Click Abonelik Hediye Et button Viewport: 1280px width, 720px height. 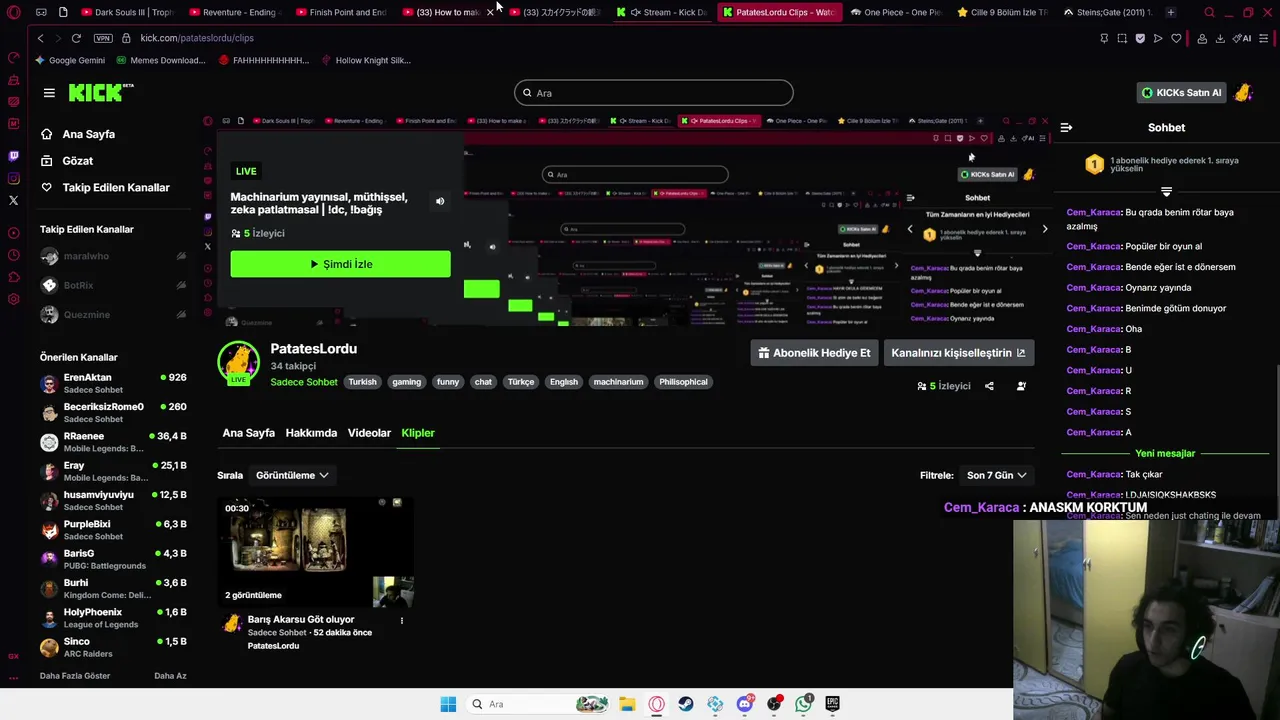pyautogui.click(x=815, y=353)
